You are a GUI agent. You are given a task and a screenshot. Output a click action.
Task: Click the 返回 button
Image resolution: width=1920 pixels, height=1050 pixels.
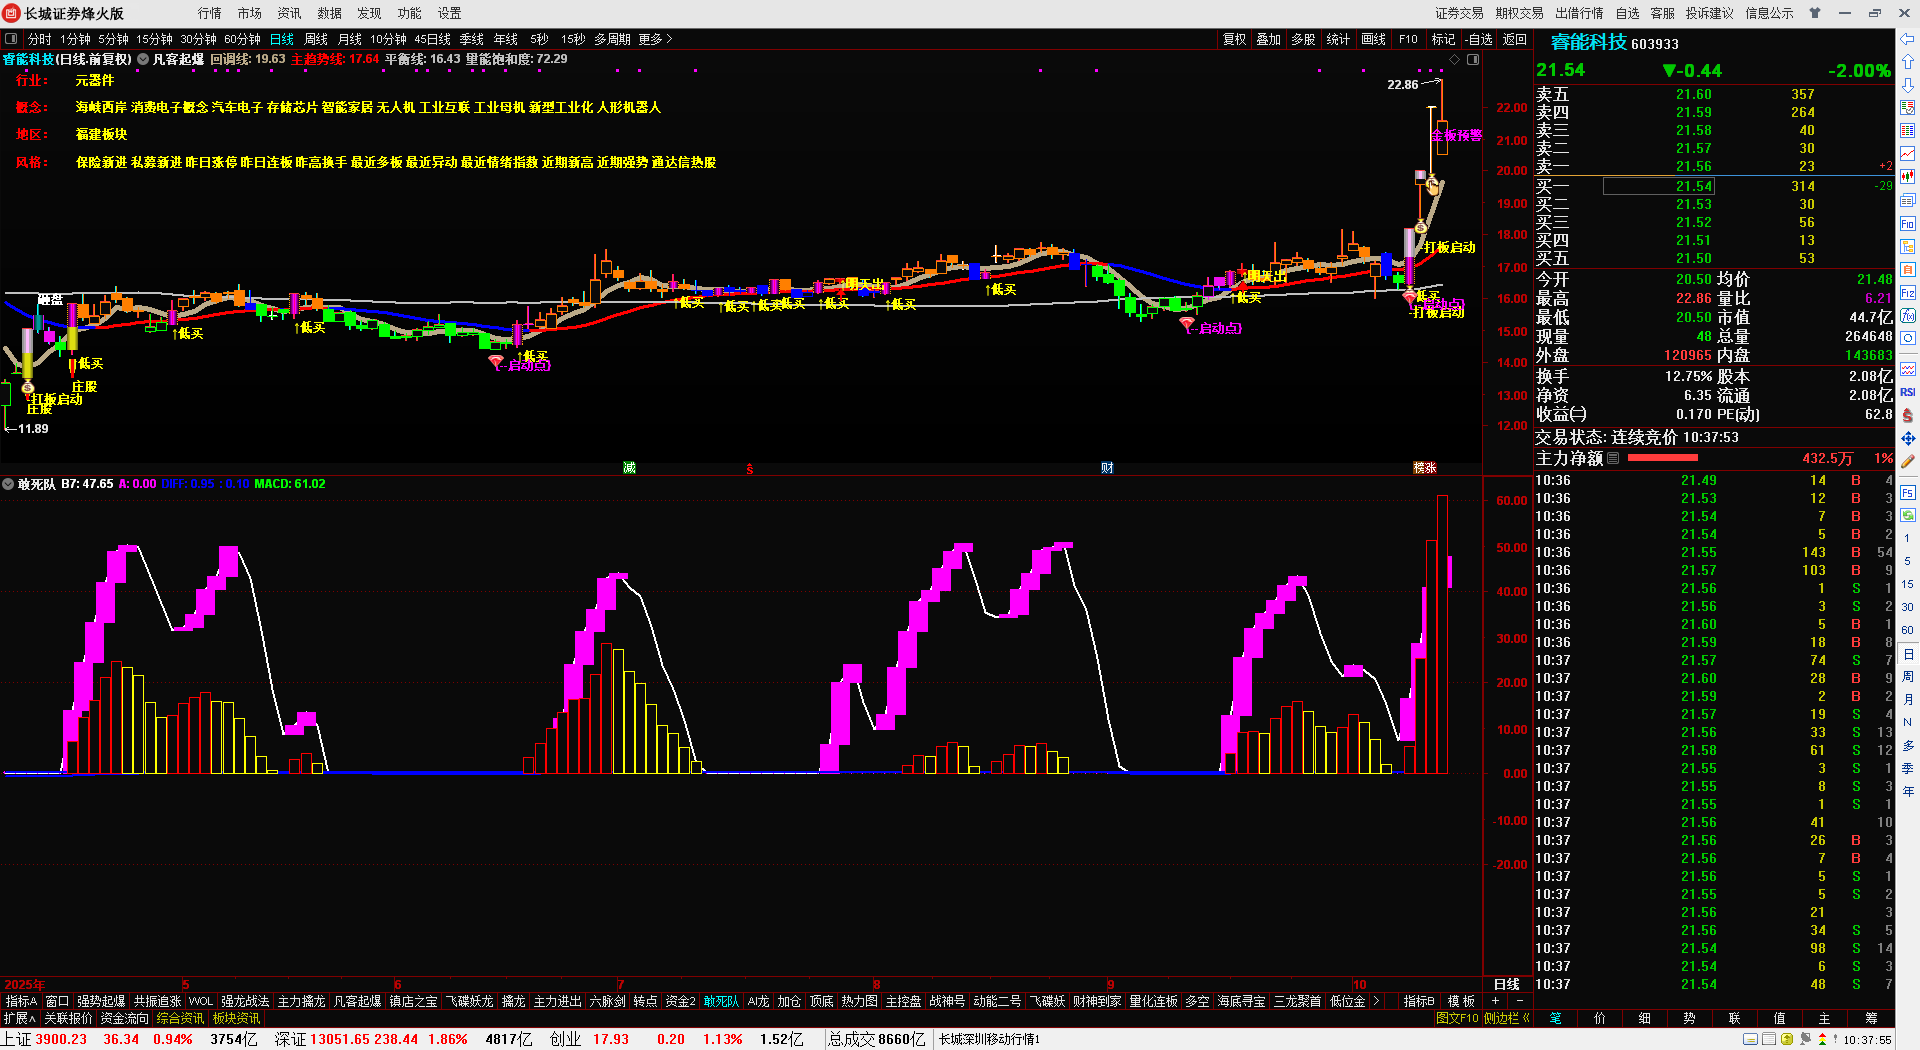click(1515, 39)
